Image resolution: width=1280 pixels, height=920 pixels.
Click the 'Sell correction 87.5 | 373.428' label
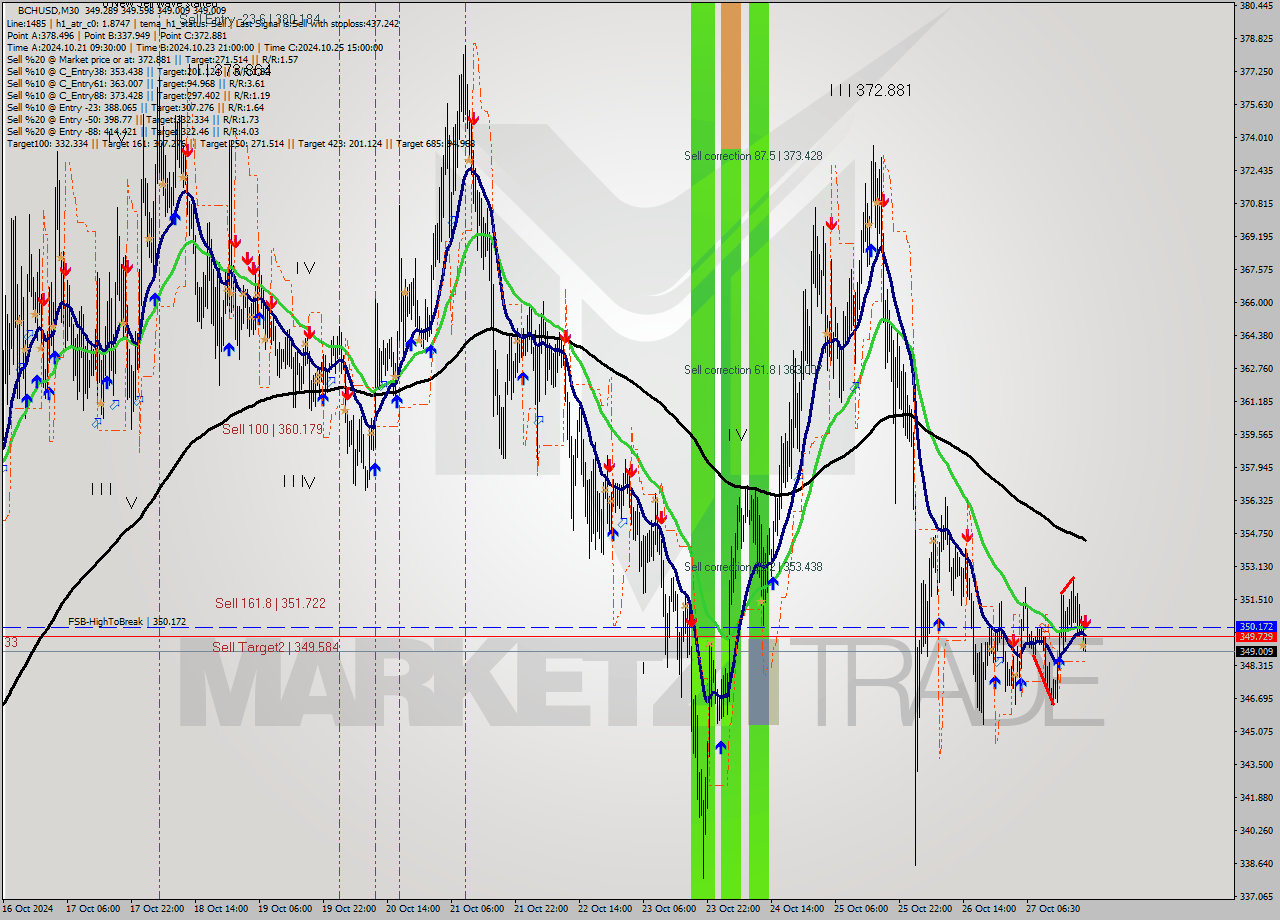pyautogui.click(x=753, y=156)
